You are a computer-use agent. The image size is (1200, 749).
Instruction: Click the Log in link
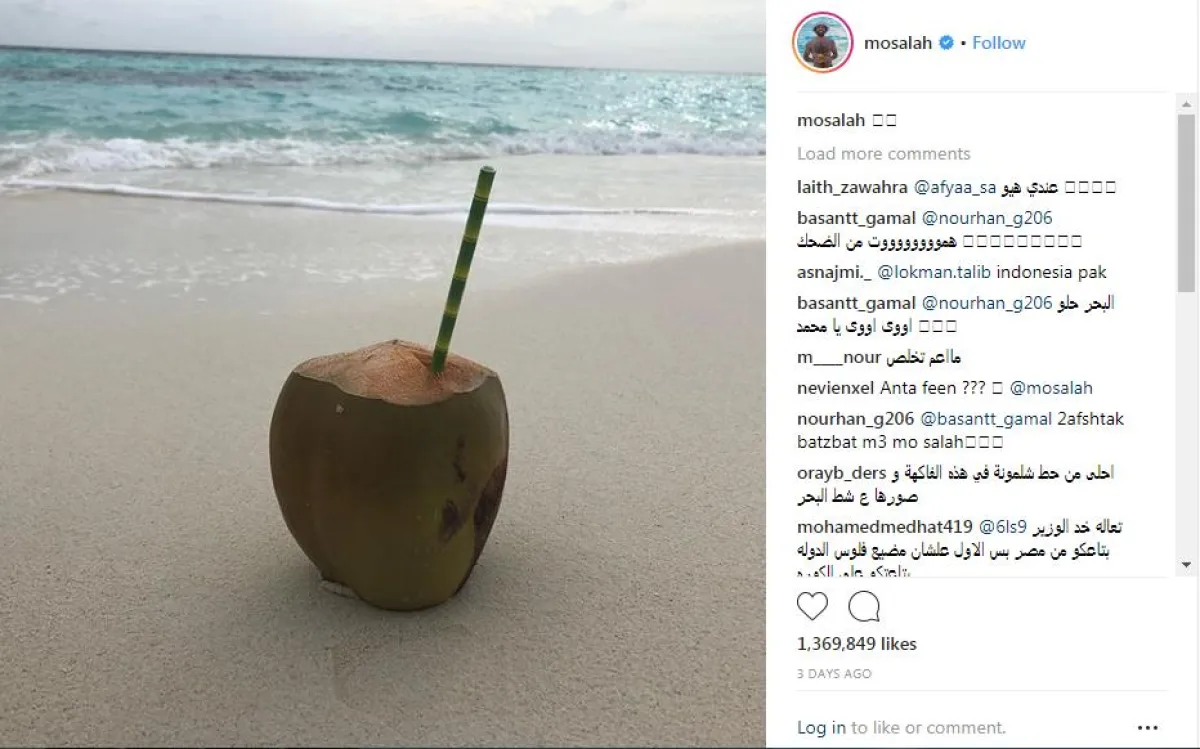tap(821, 728)
